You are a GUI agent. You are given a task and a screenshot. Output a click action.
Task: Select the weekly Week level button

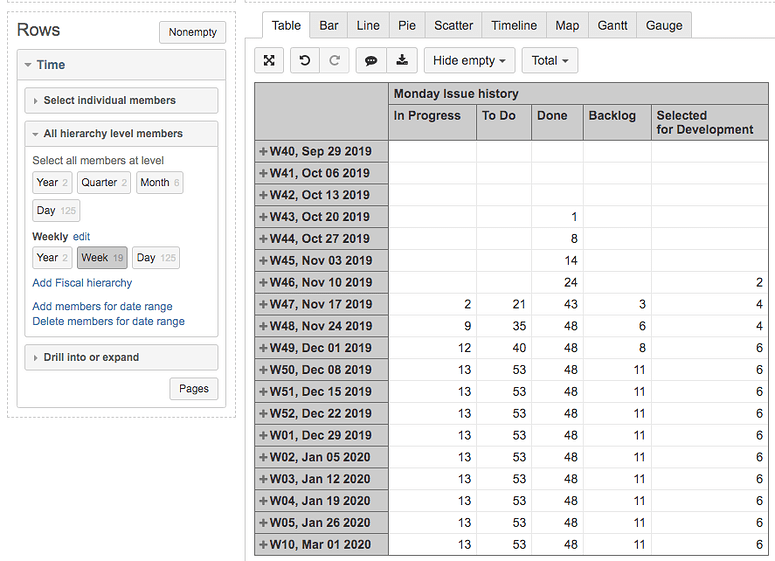101,258
